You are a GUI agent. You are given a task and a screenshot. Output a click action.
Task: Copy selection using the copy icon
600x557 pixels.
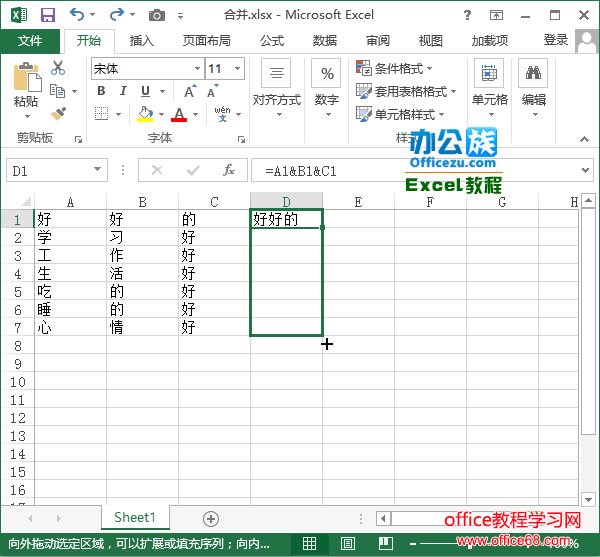(58, 91)
